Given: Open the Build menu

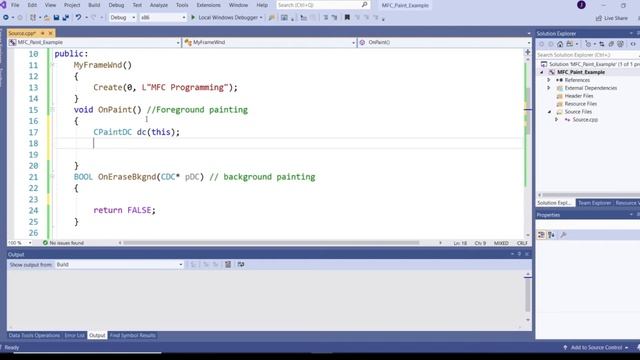Looking at the screenshot, I should click(x=94, y=5).
